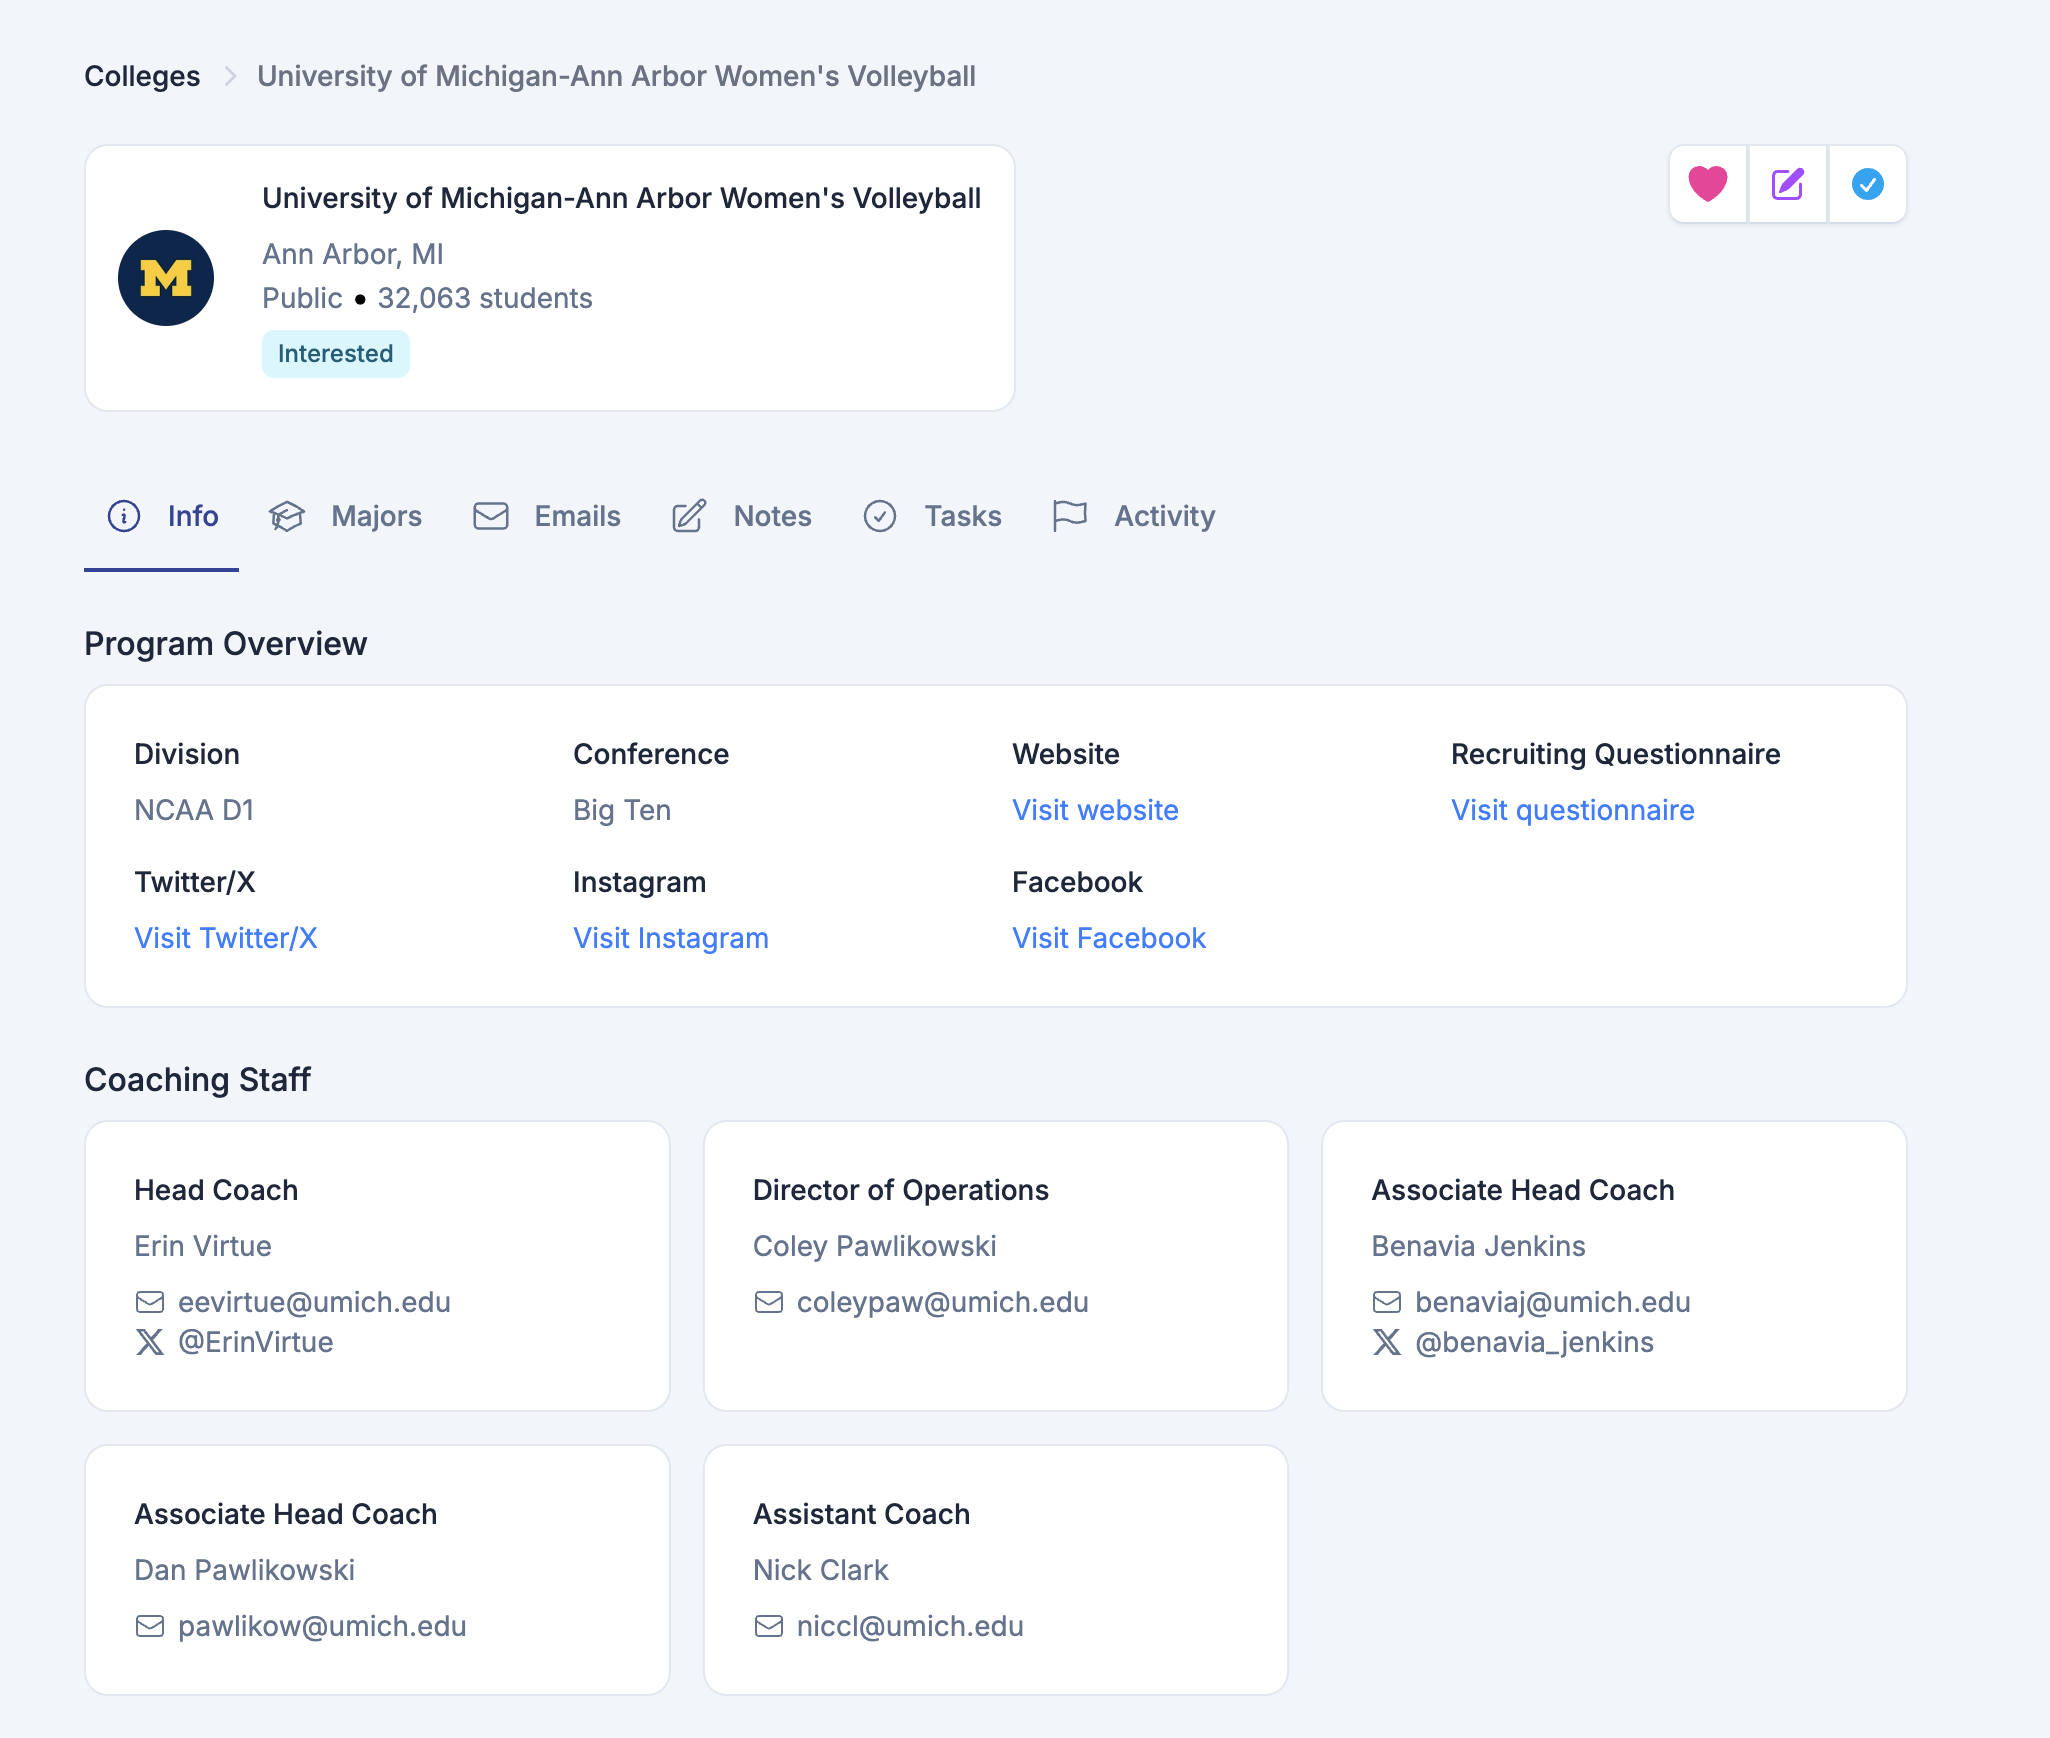Image resolution: width=2050 pixels, height=1738 pixels.
Task: Click the 32,063 students text
Action: (485, 298)
